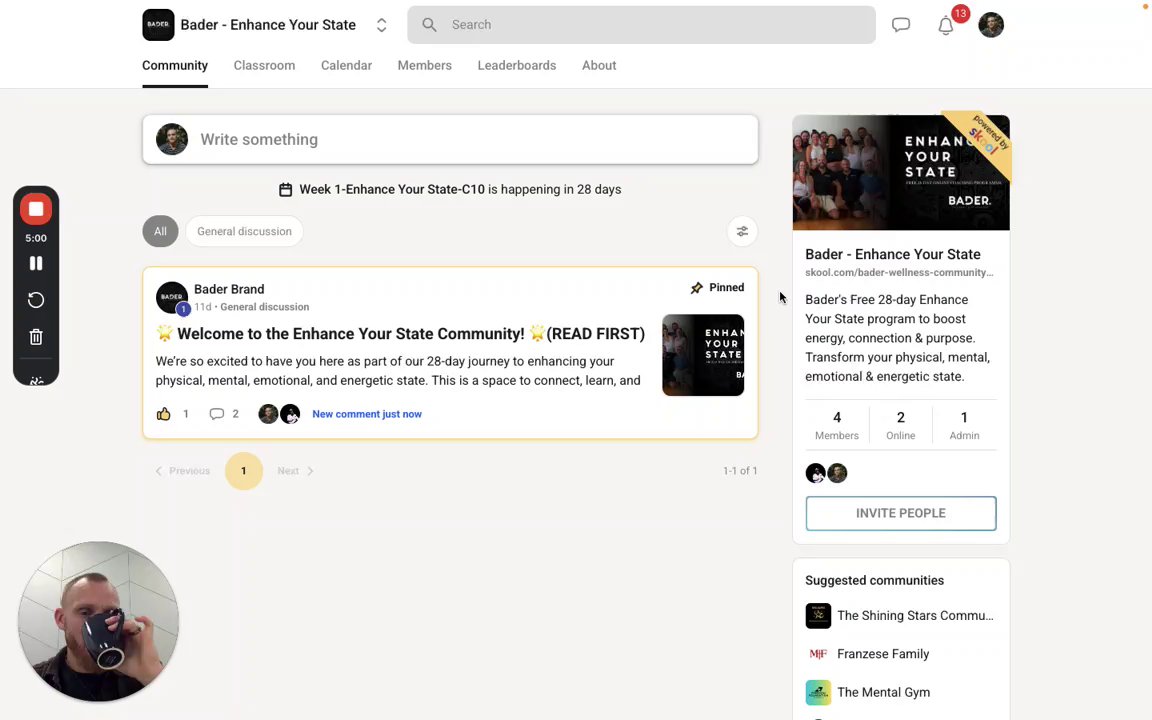The width and height of the screenshot is (1152, 720).
Task: View the 1 Admin count
Action: pos(964,425)
